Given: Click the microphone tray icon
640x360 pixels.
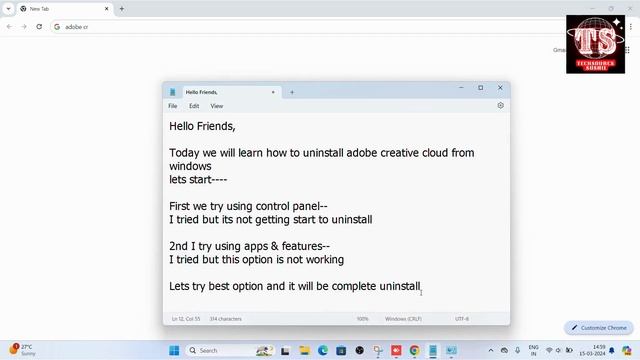Looking at the screenshot, I should (518, 350).
